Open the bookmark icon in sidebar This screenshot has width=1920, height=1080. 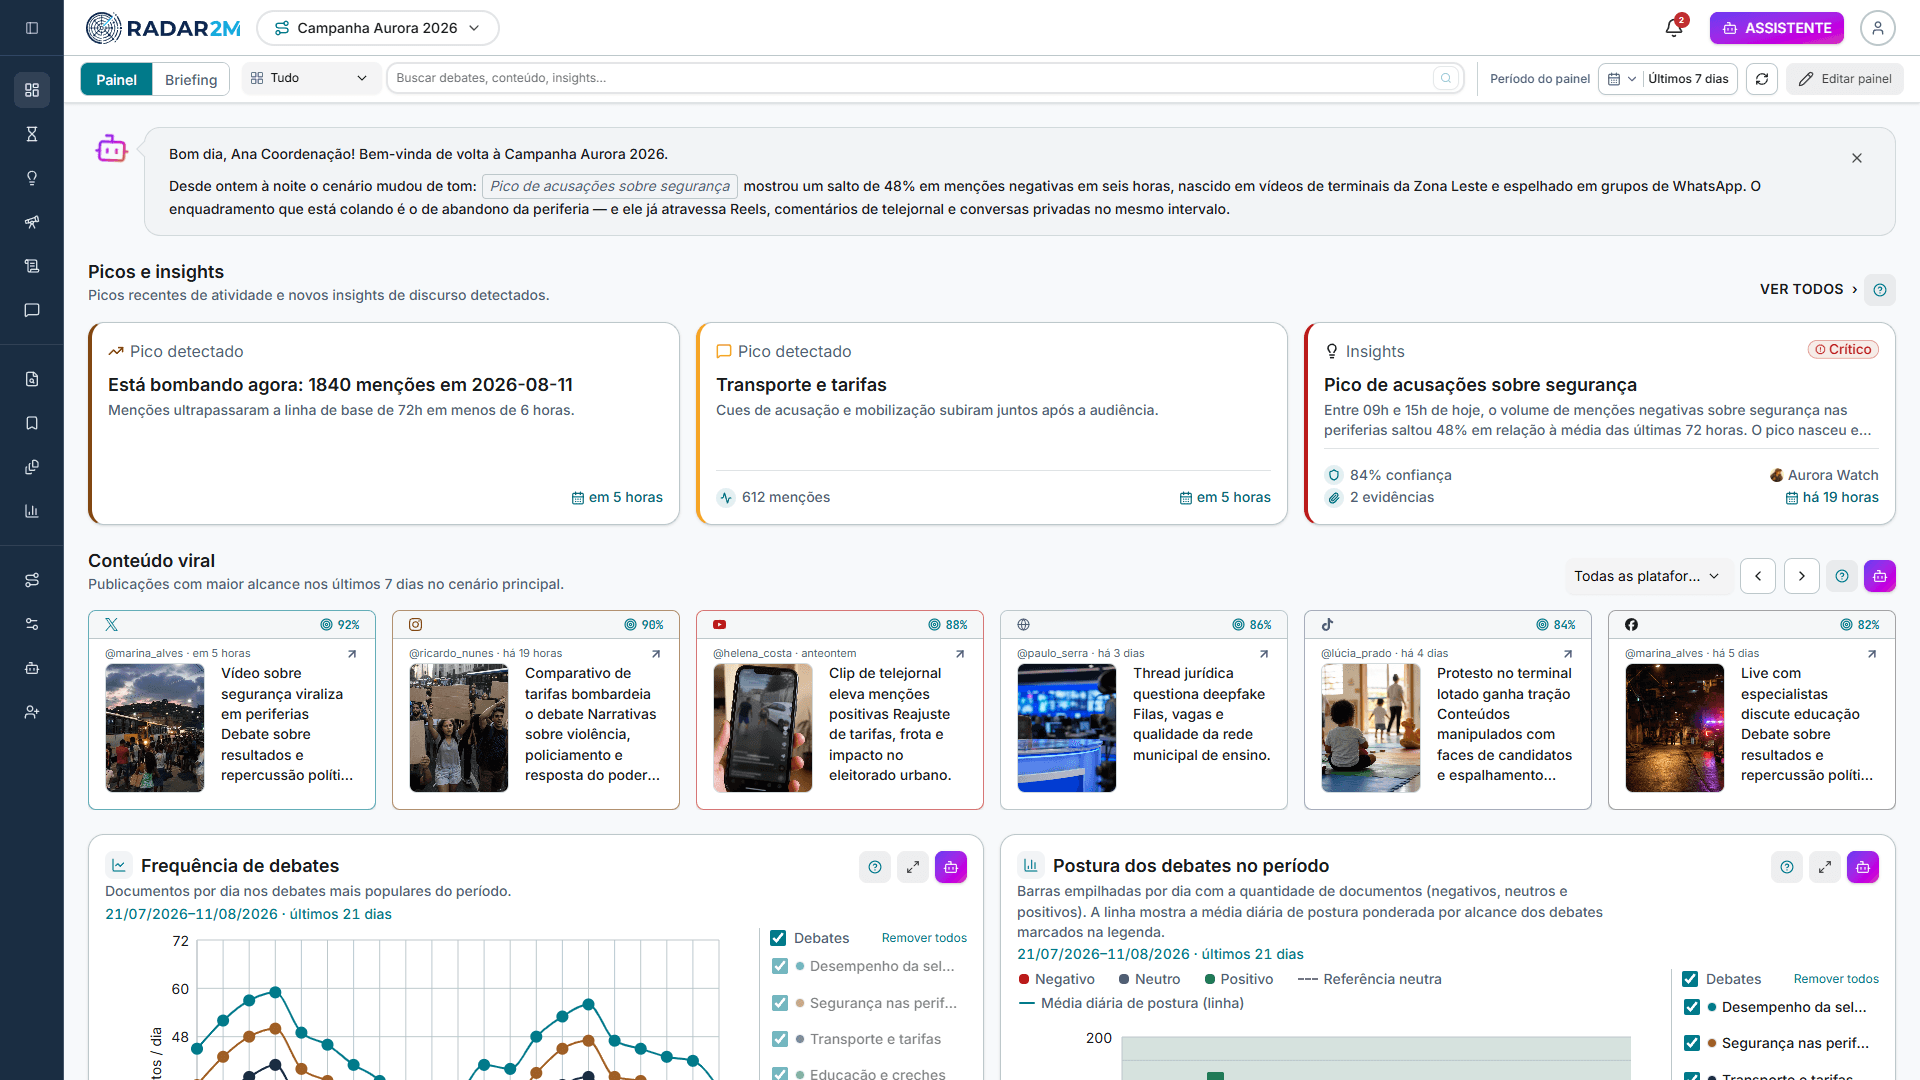[x=32, y=423]
